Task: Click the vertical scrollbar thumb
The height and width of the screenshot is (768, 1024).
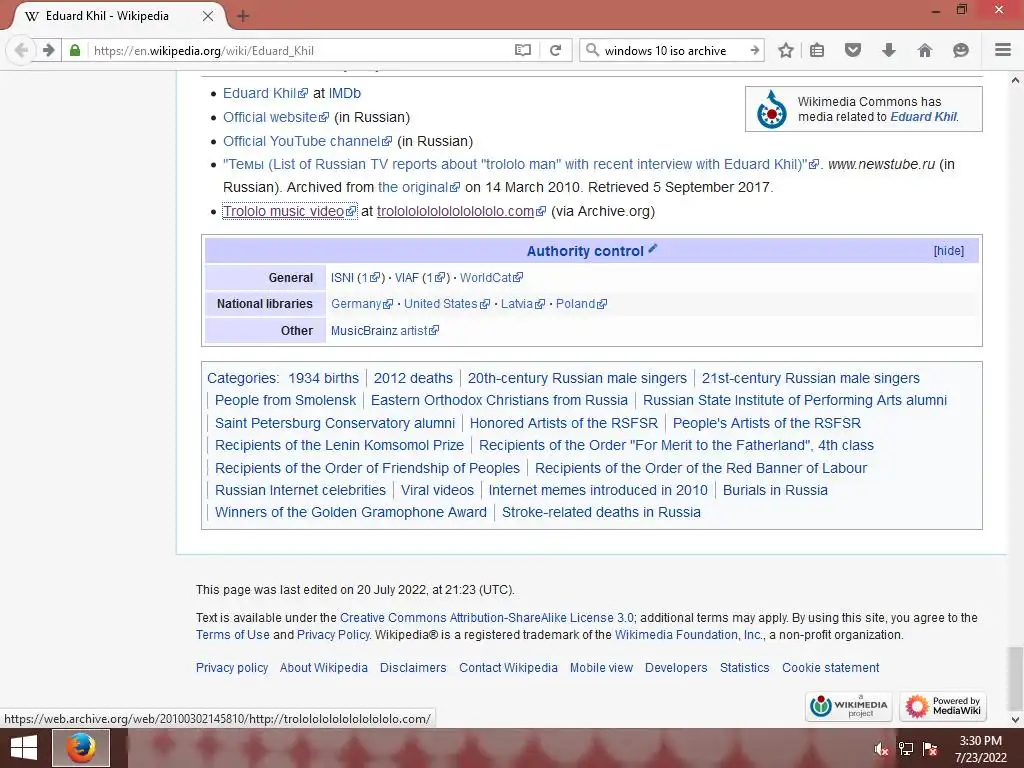Action: point(1015,677)
